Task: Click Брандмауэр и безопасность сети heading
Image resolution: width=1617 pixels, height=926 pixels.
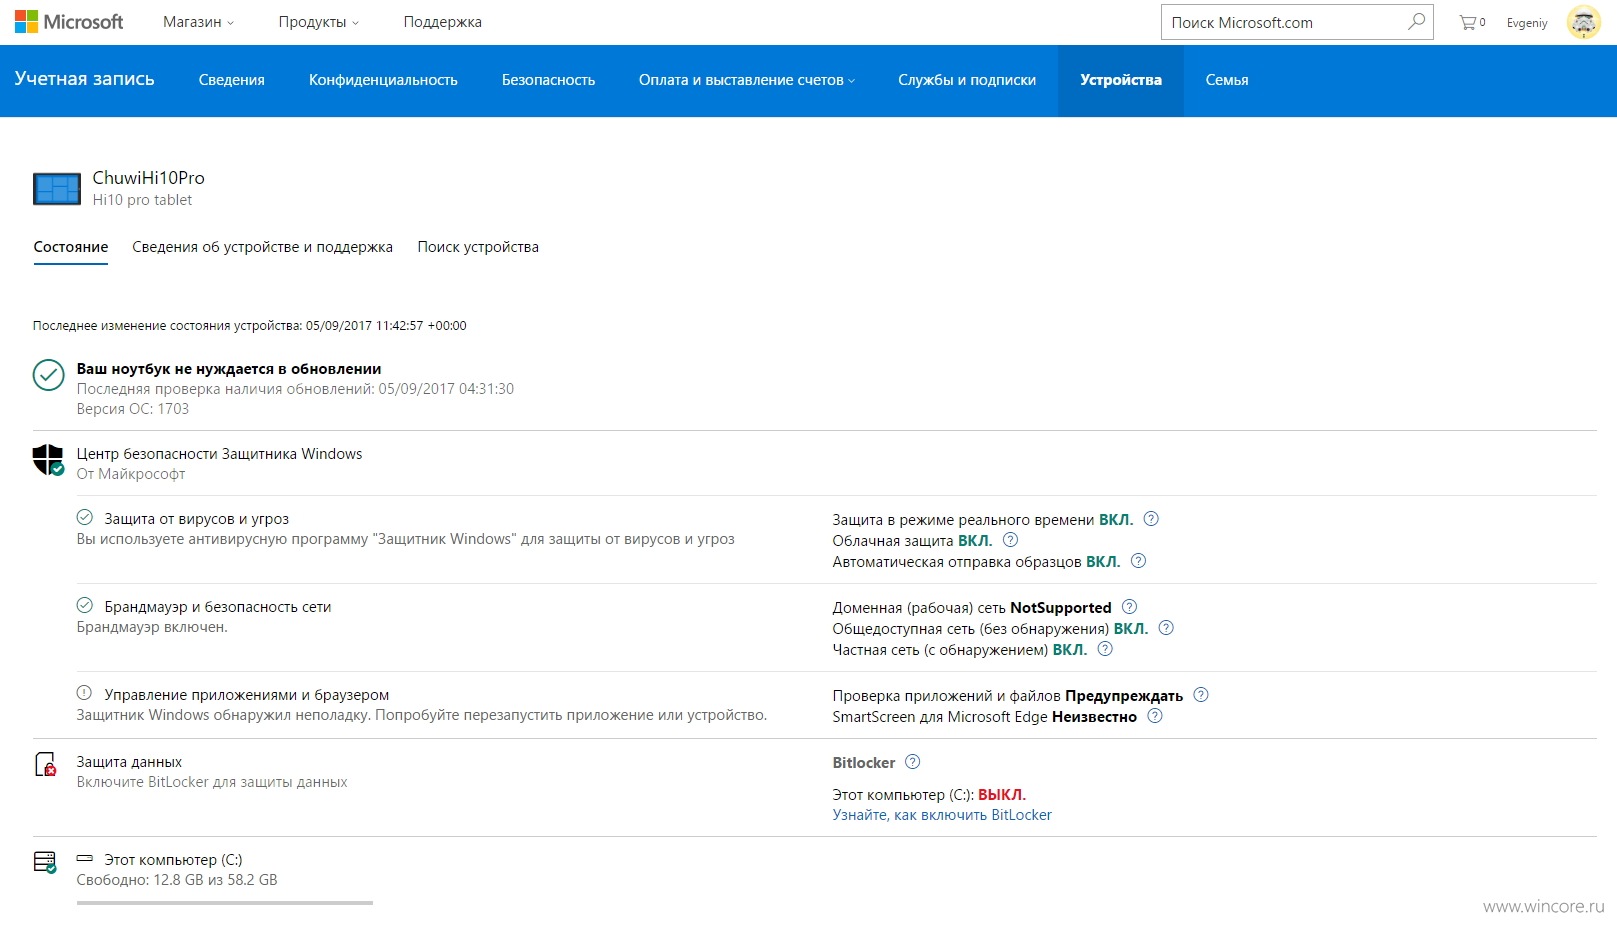Action: tap(218, 607)
